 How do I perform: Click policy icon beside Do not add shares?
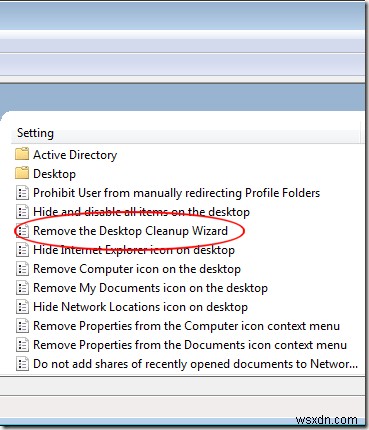pyautogui.click(x=22, y=364)
